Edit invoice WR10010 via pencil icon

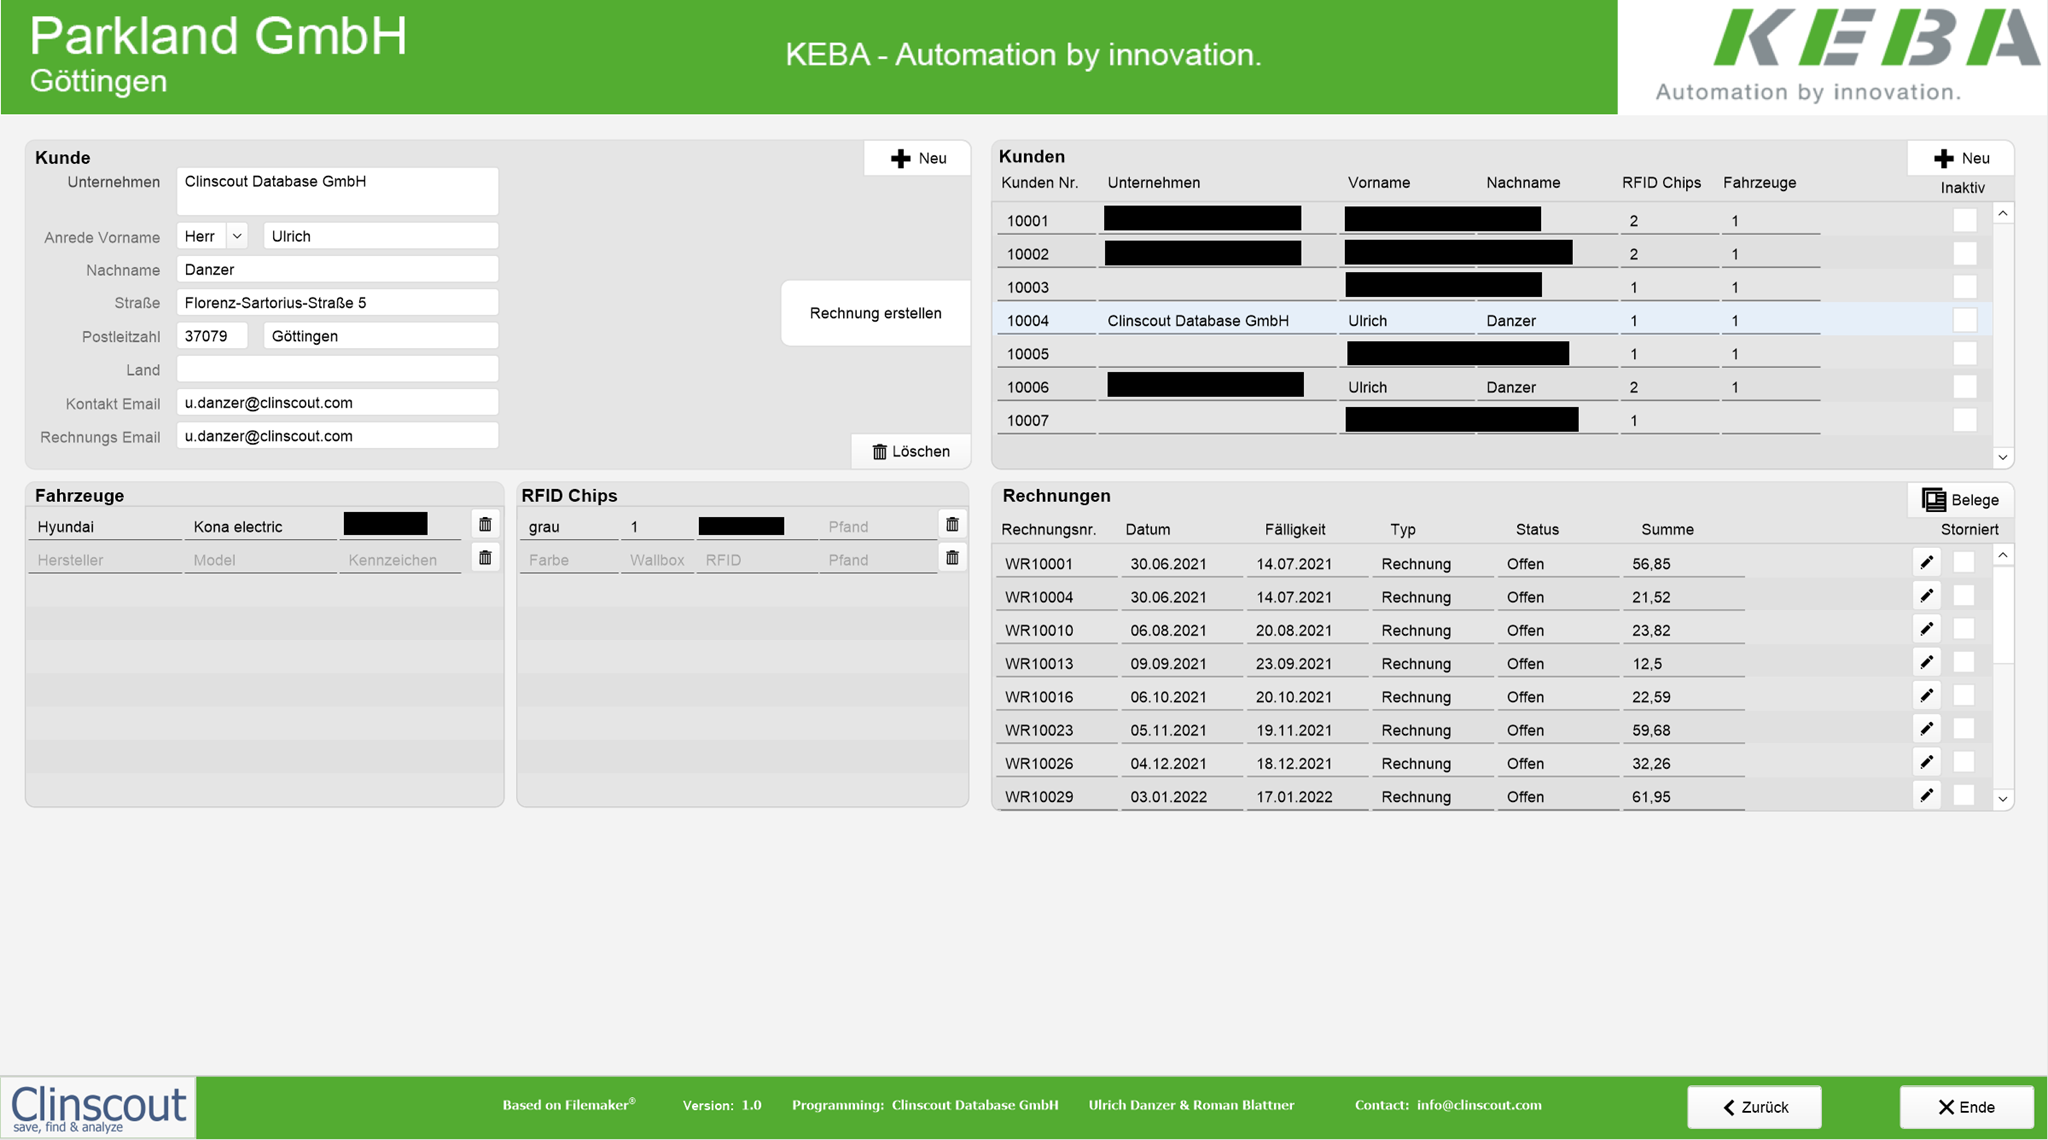[1926, 629]
